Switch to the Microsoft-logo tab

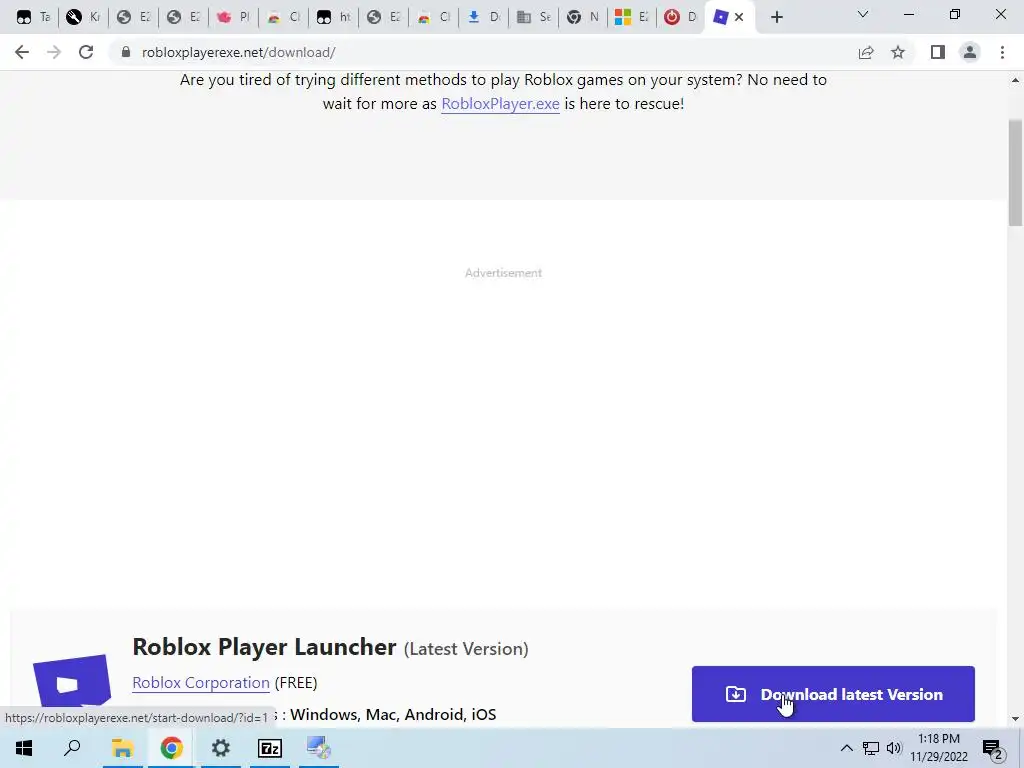point(633,18)
